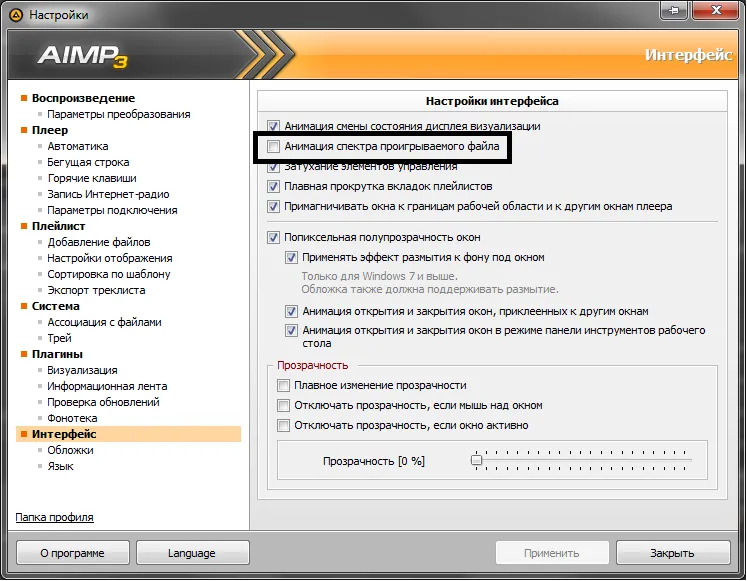Open Фонотека settings item
Viewport: 747px width, 581px height.
coord(72,419)
